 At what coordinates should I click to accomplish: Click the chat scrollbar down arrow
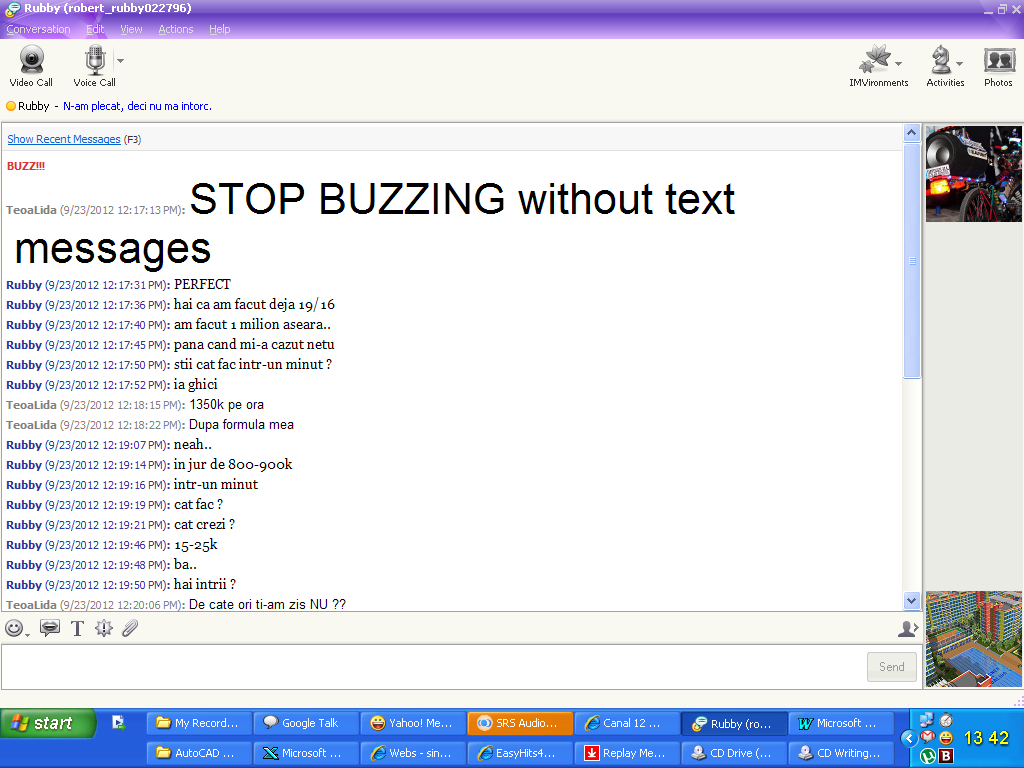tap(911, 600)
